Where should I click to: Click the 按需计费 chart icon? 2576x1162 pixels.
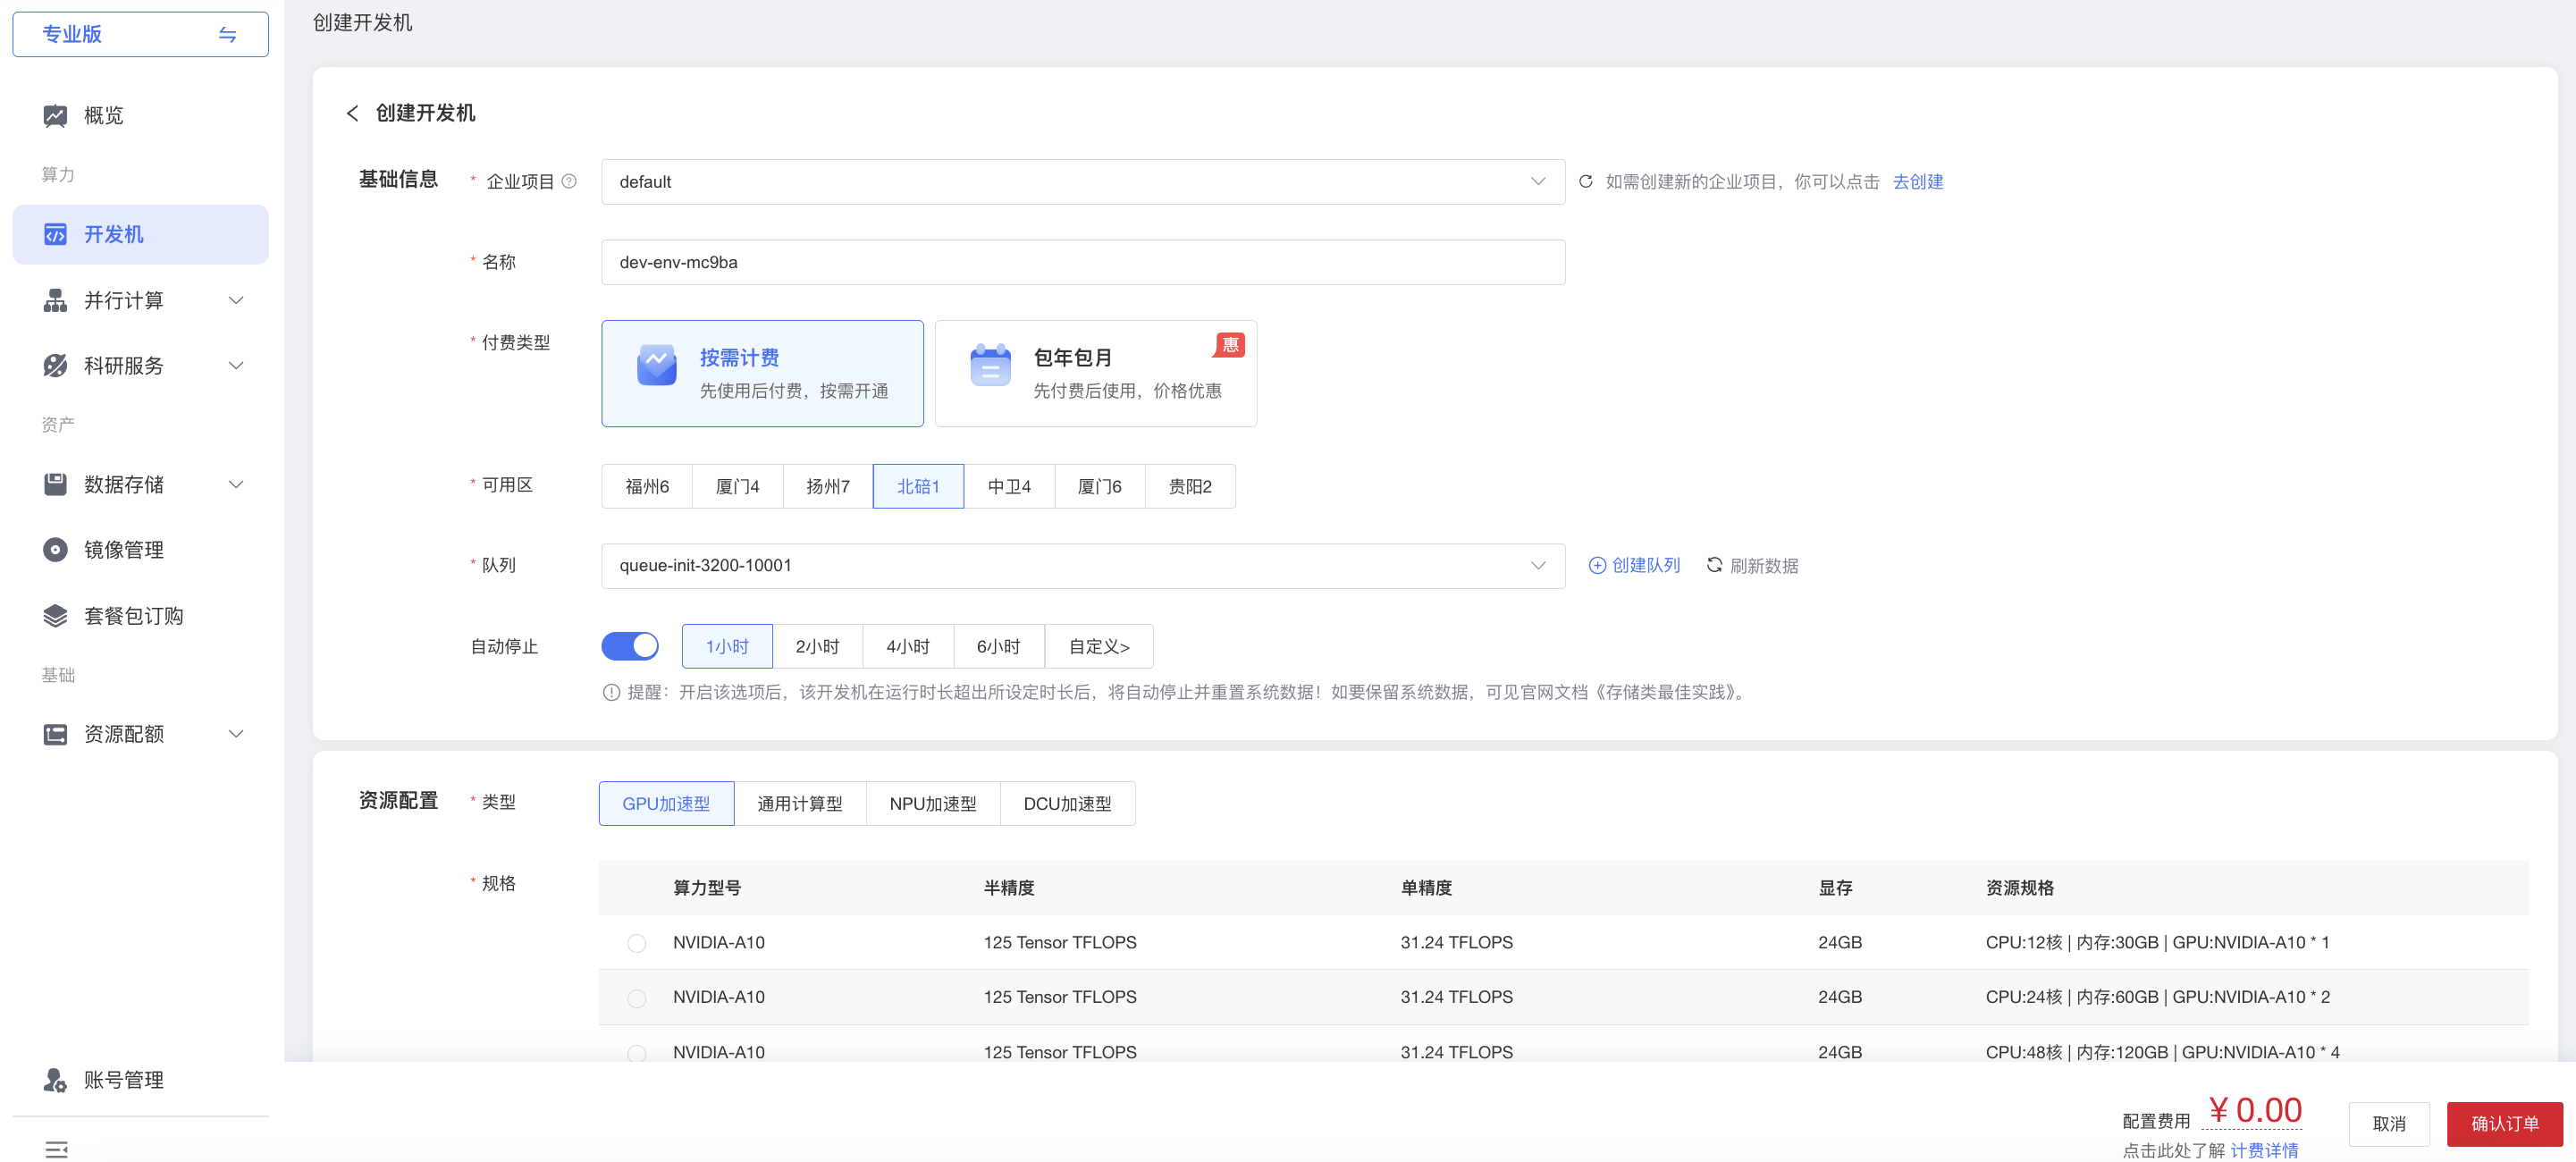(657, 365)
